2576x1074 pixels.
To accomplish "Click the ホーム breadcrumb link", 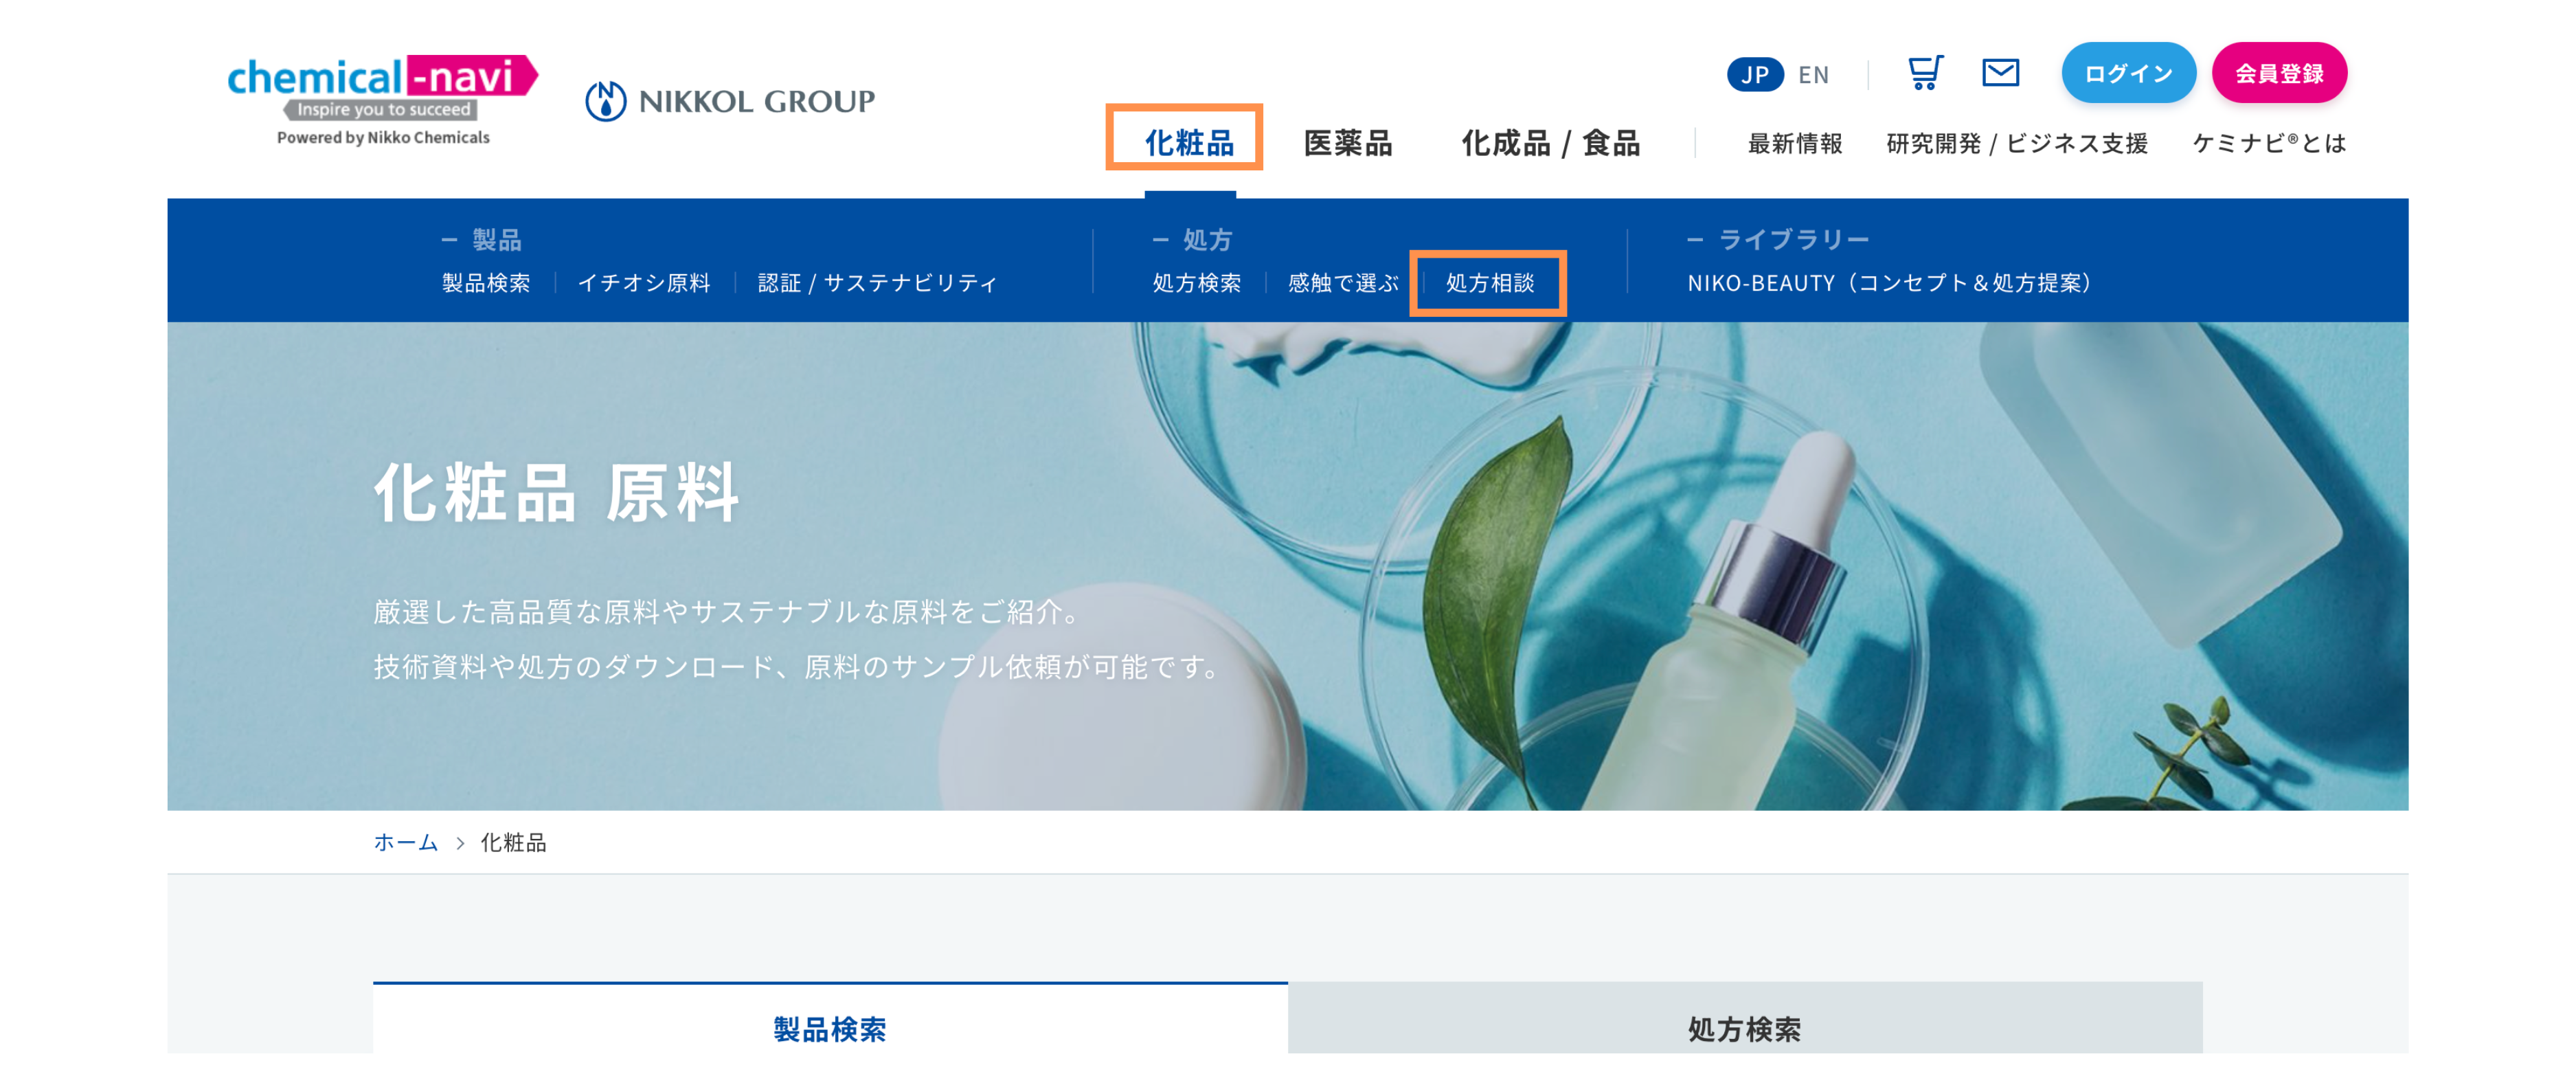I will pyautogui.click(x=406, y=843).
